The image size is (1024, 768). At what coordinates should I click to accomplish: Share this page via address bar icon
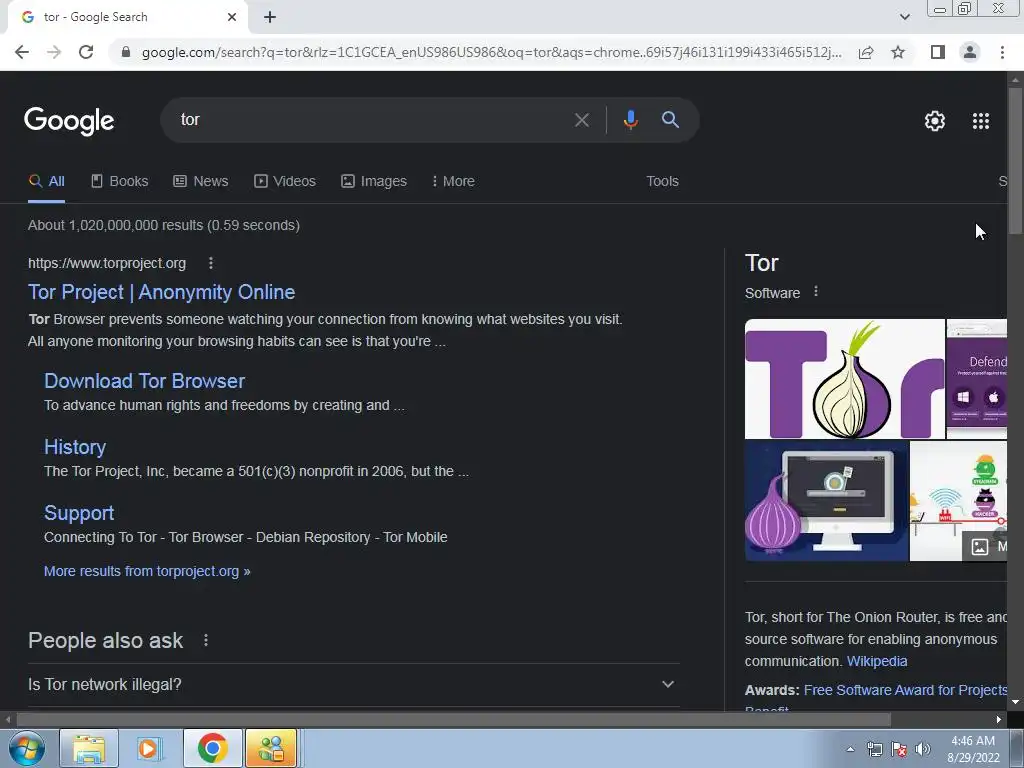[866, 52]
